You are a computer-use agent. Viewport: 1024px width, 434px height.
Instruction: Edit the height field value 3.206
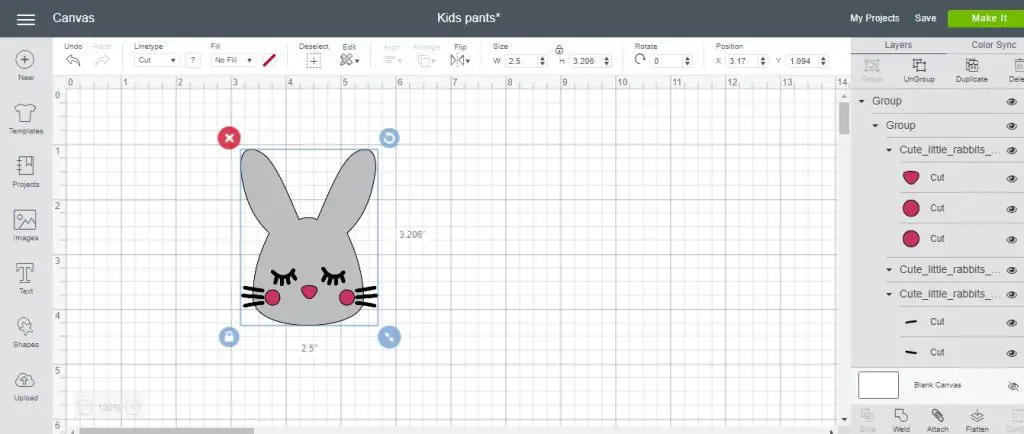pos(585,61)
